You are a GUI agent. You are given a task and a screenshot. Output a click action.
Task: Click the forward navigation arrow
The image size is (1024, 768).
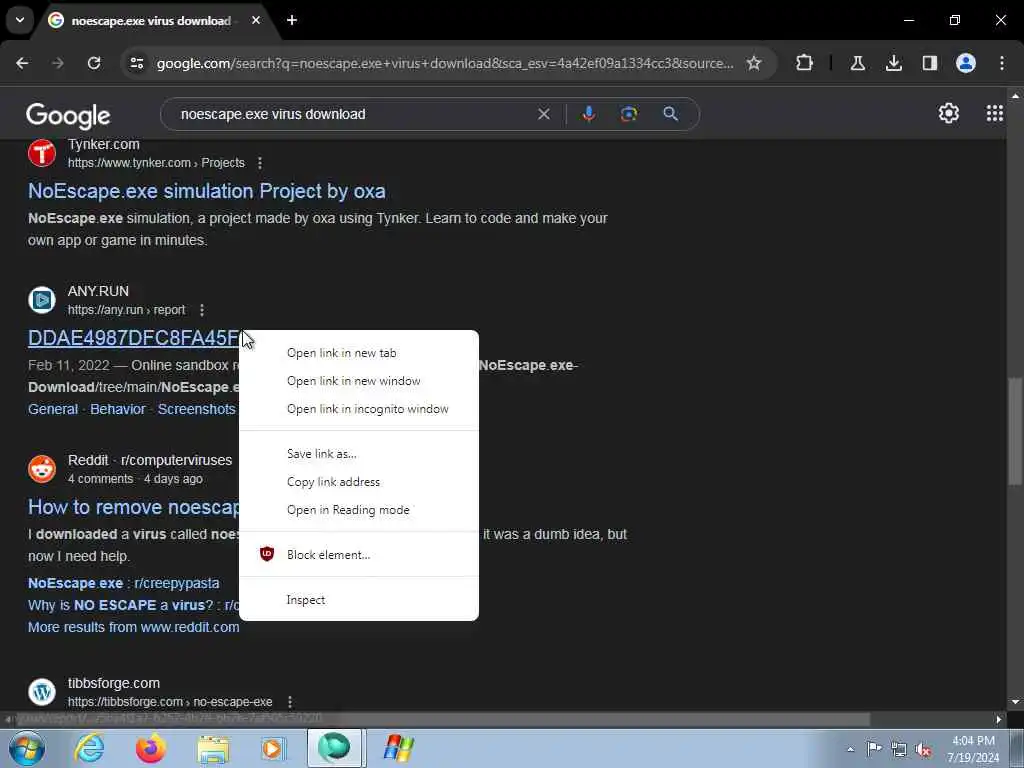tap(58, 63)
